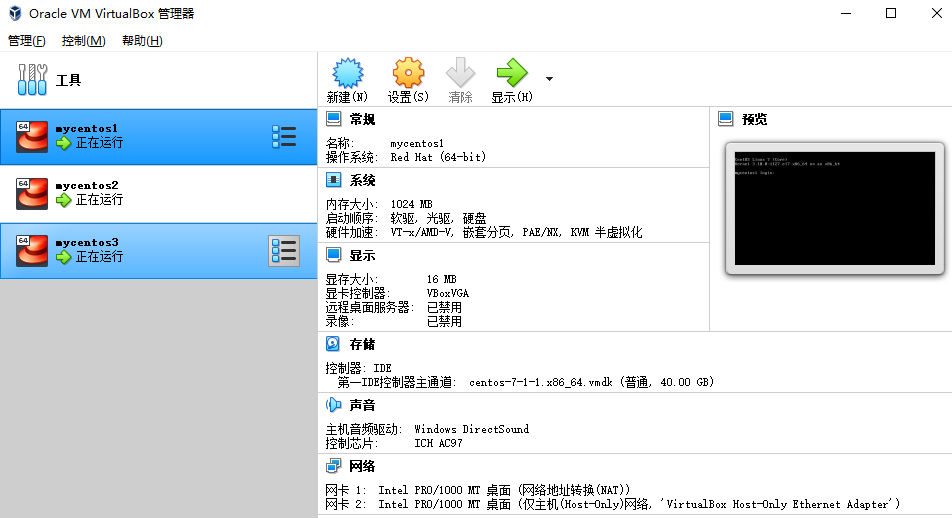Click 录像 '已禁用' value
952x518 pixels.
[x=444, y=321]
